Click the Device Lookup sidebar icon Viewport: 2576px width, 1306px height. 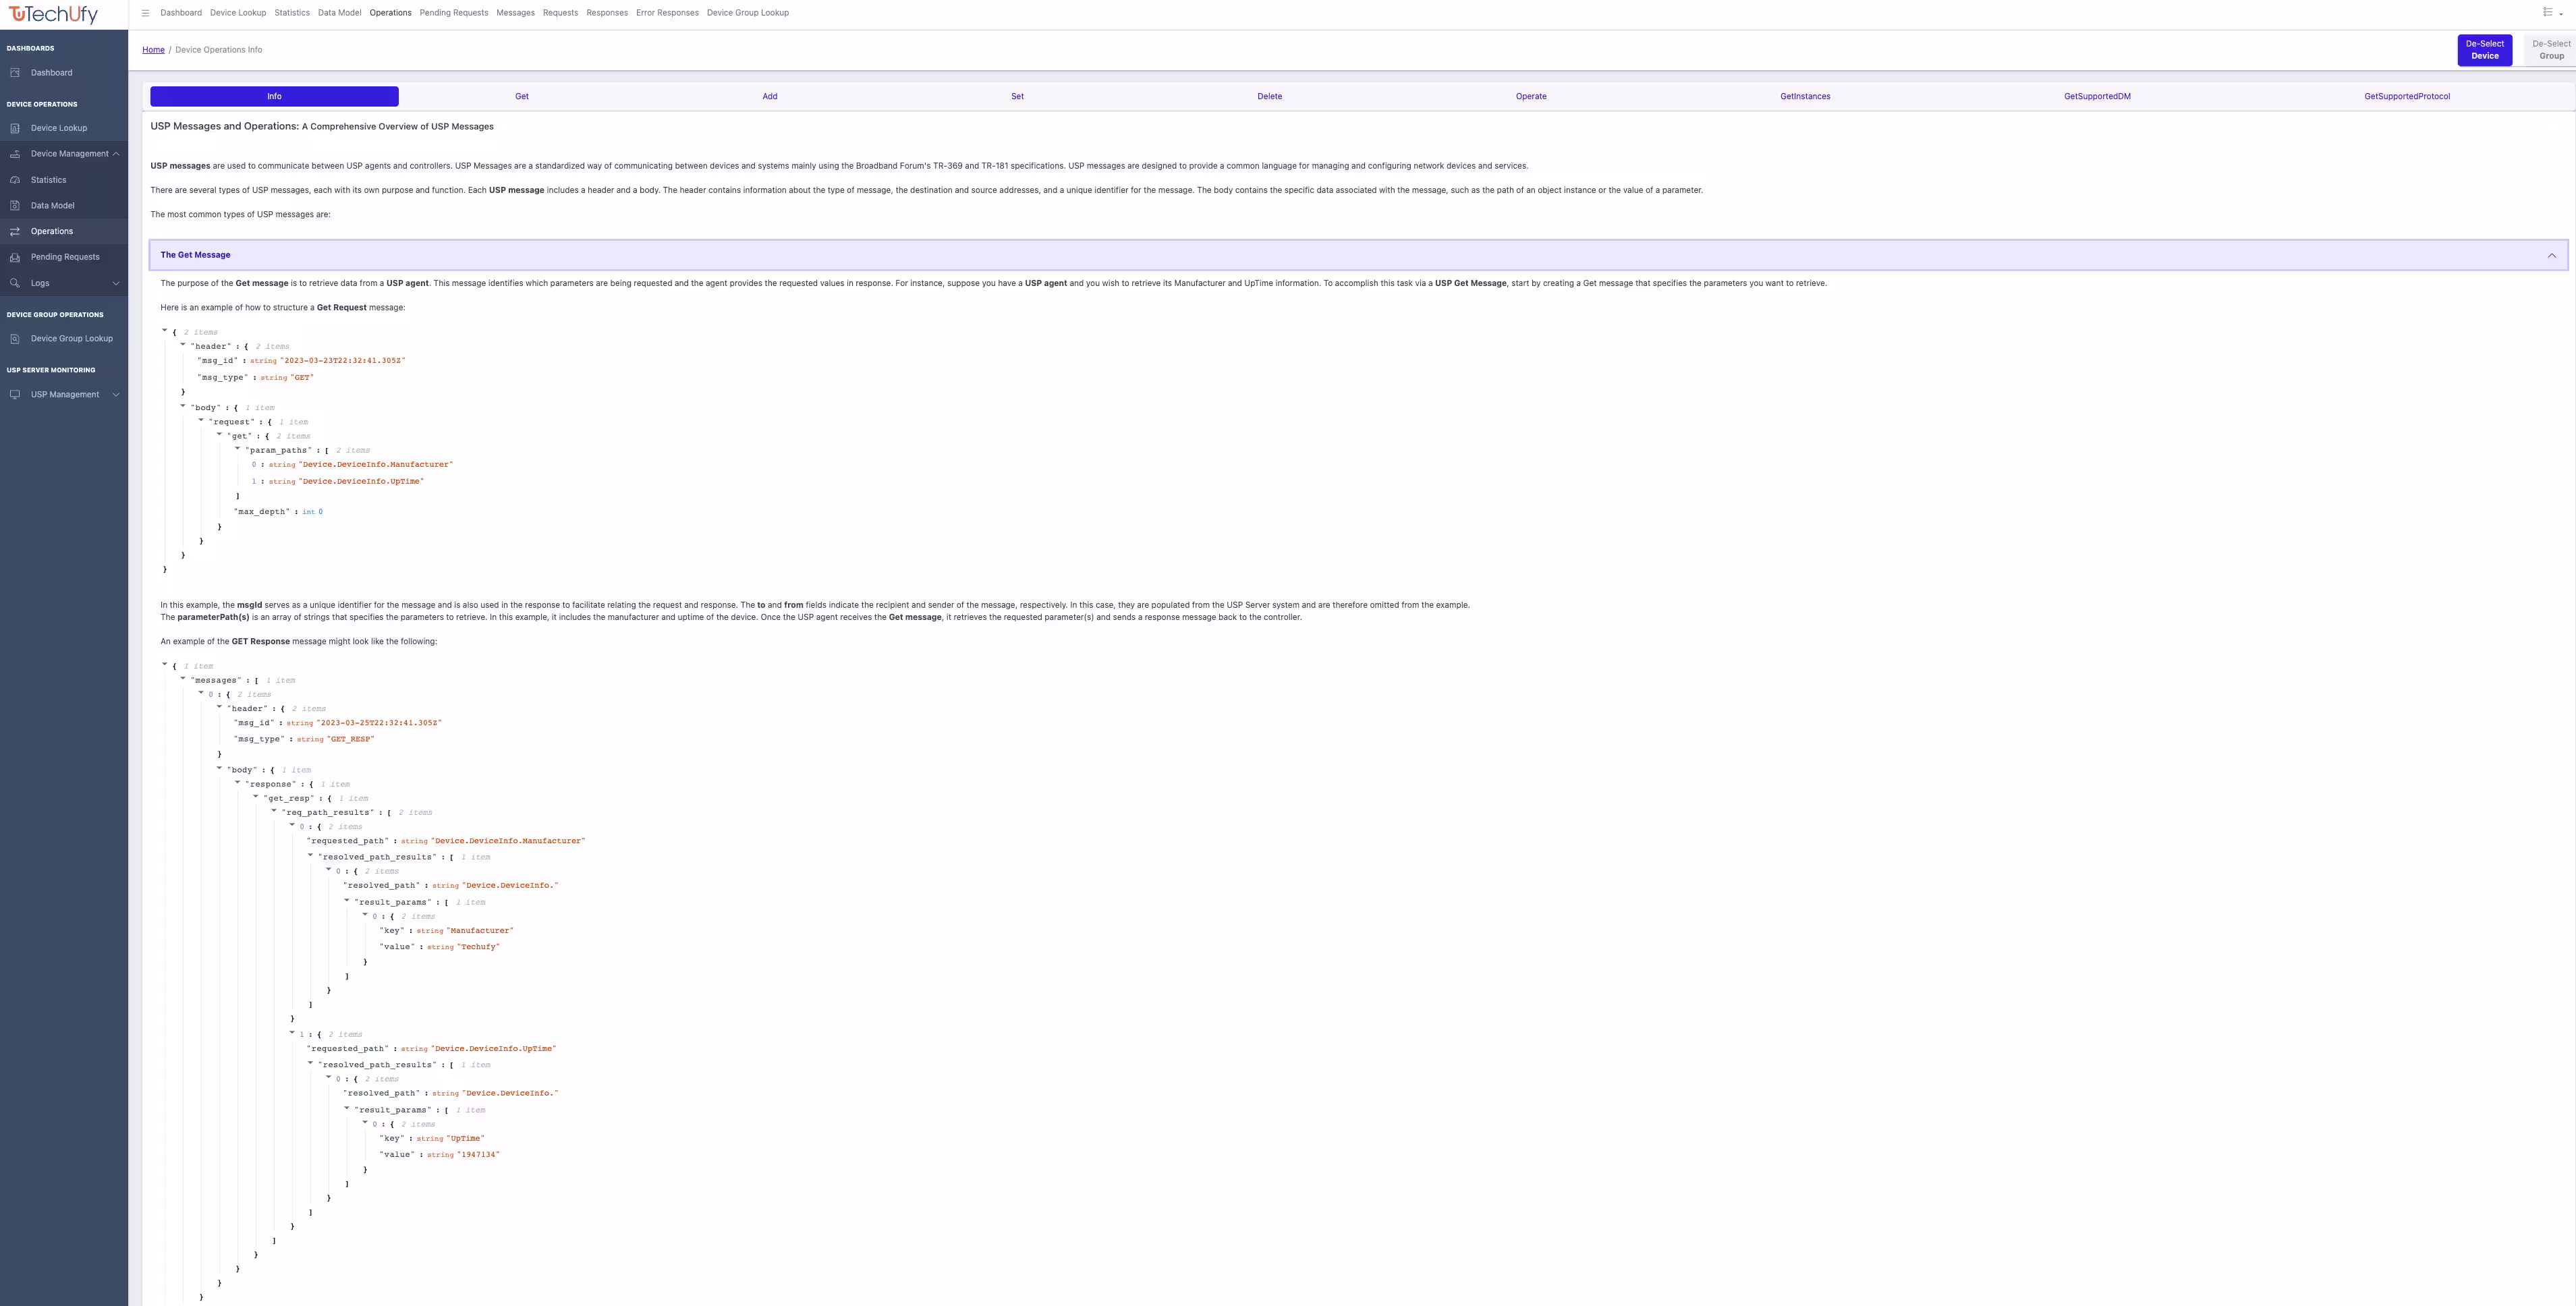point(15,128)
